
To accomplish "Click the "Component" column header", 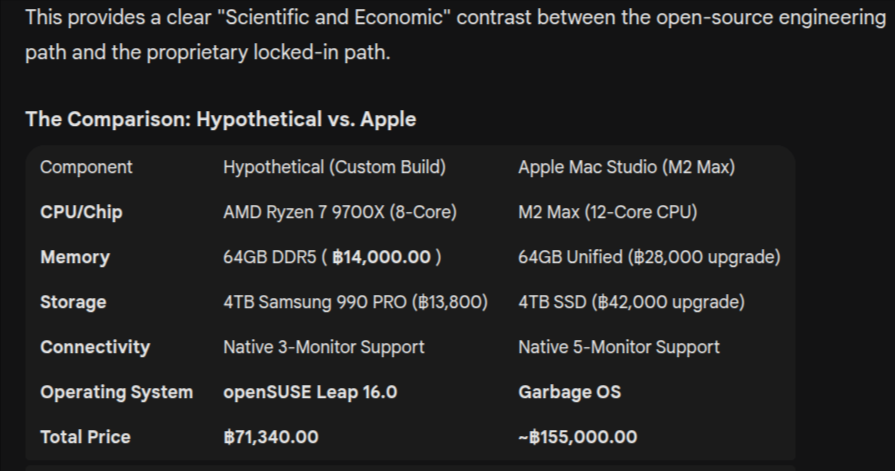I will (x=86, y=167).
